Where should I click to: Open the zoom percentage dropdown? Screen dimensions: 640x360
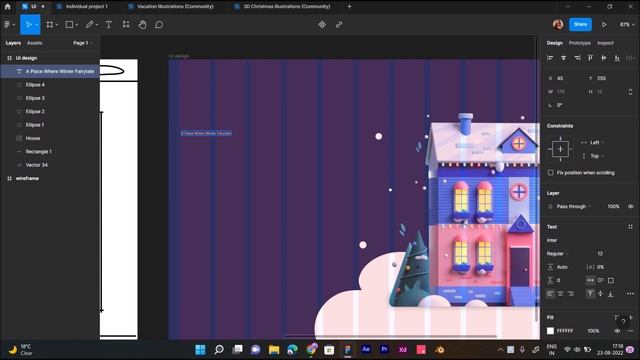click(x=627, y=25)
